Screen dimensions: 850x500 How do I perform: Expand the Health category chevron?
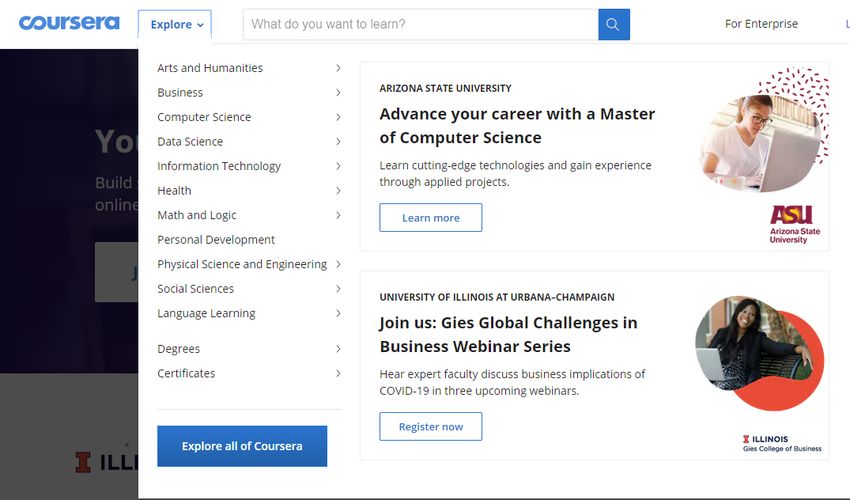[x=338, y=191]
